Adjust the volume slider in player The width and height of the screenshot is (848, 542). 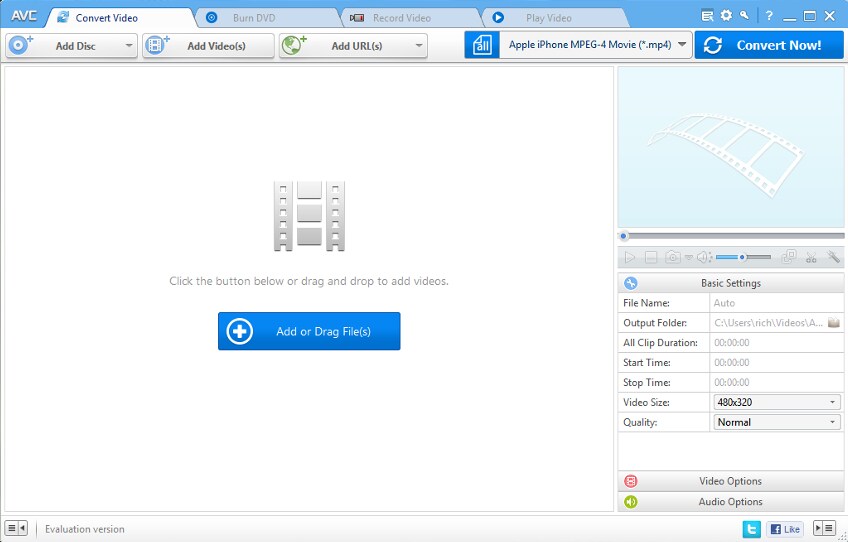(742, 258)
